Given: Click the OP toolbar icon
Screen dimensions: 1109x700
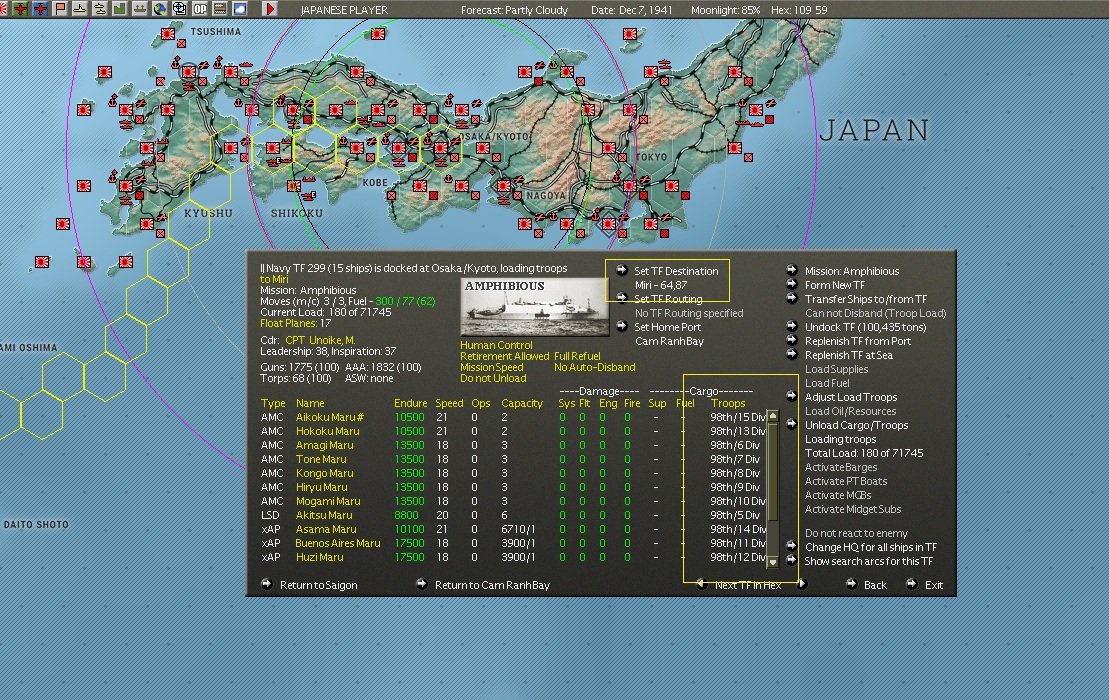Looking at the screenshot, I should [x=200, y=9].
